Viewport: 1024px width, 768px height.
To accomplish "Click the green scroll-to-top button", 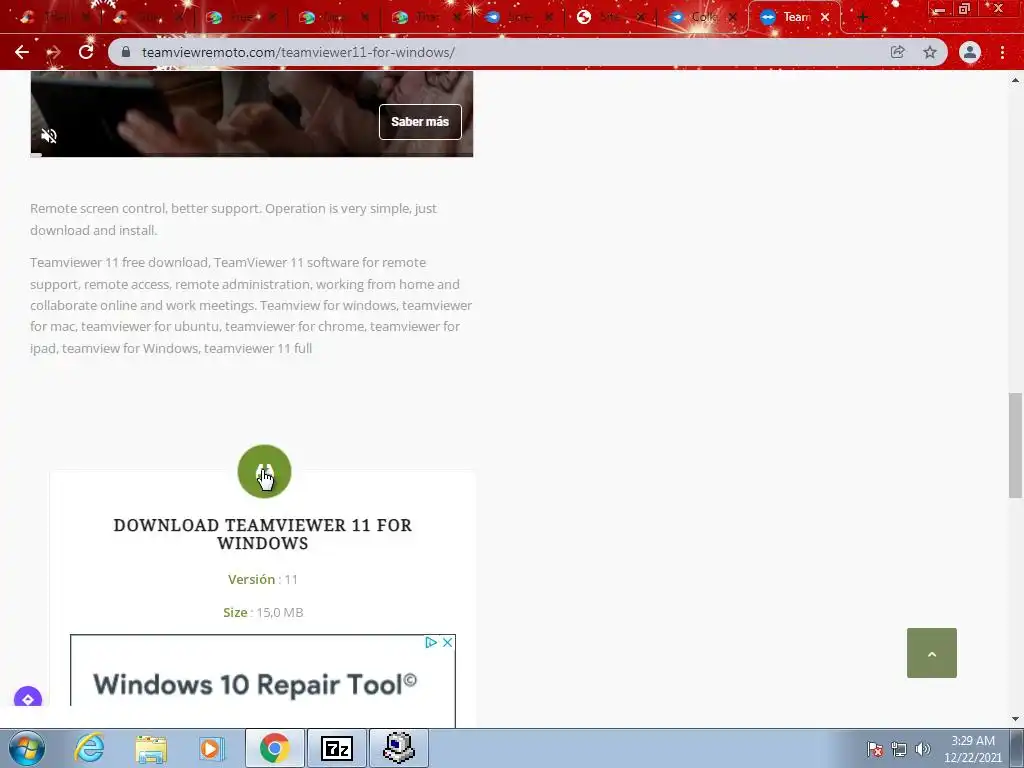I will click(x=932, y=653).
